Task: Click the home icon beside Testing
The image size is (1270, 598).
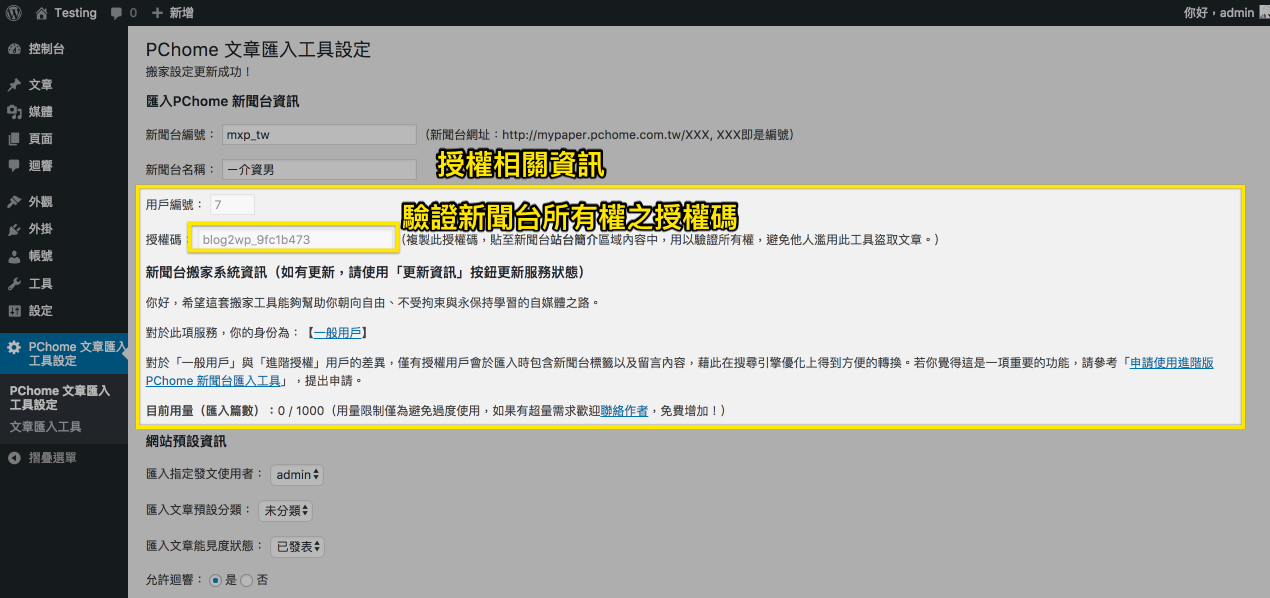Action: 41,13
